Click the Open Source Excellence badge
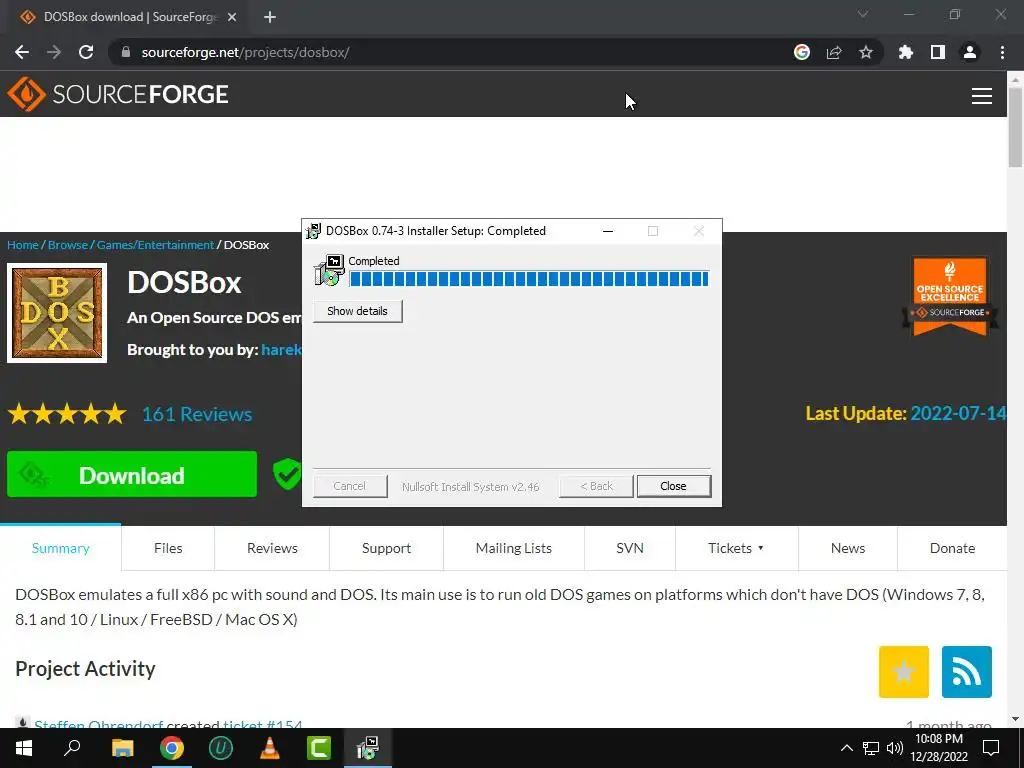The height and width of the screenshot is (768, 1024). coord(950,296)
